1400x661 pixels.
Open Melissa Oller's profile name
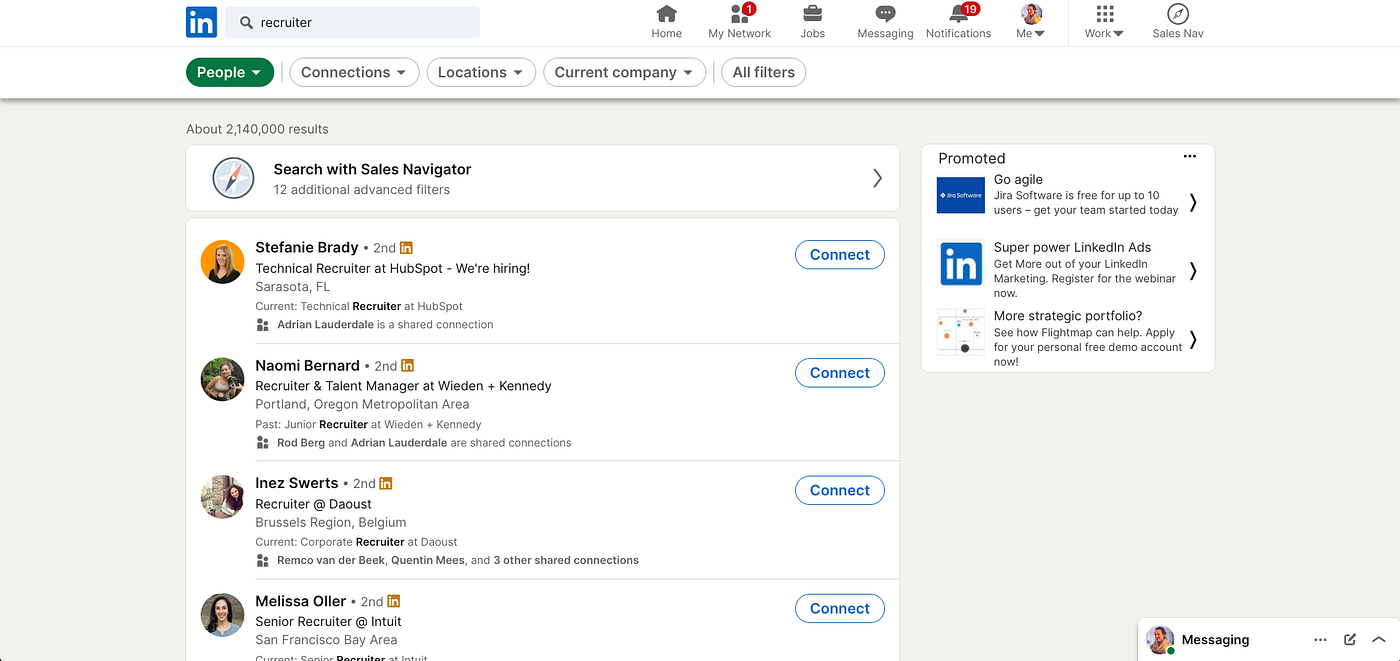tap(301, 601)
